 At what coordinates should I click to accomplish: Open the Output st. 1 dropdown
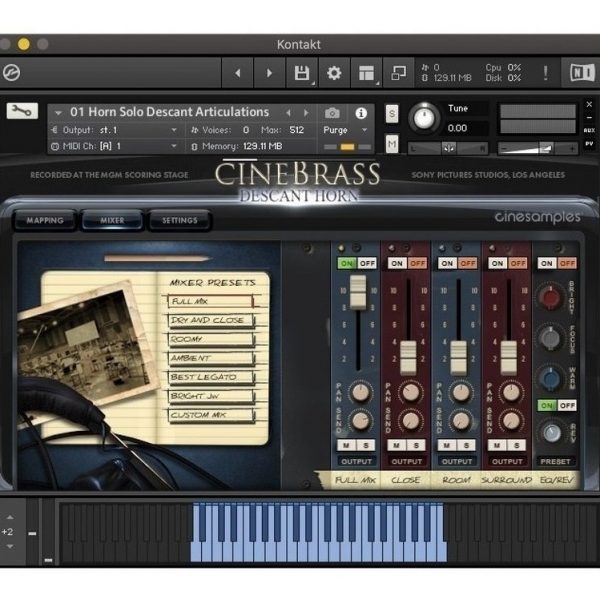click(x=114, y=130)
